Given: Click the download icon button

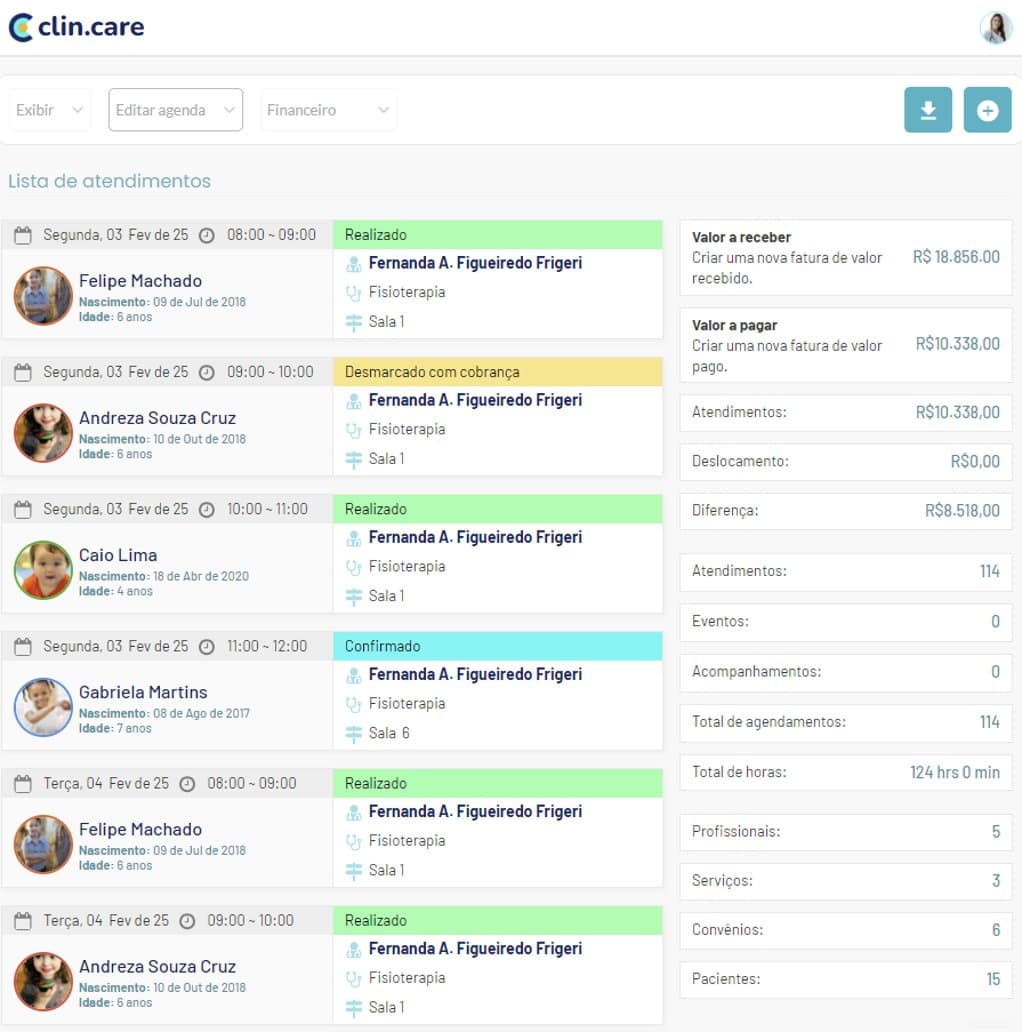Looking at the screenshot, I should click(x=927, y=110).
